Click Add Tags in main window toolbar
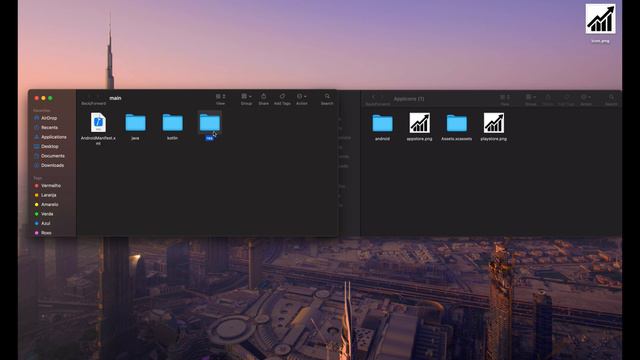 click(282, 99)
